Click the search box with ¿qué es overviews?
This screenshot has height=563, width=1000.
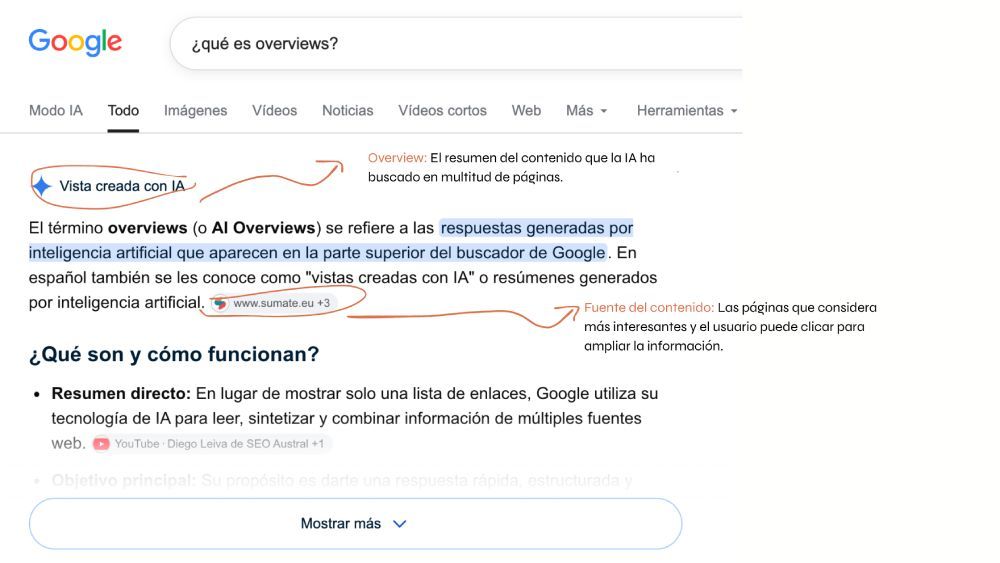[456, 43]
